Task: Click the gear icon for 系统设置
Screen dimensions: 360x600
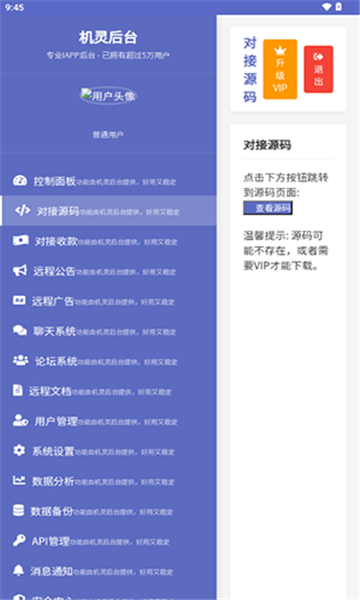Action: point(19,450)
